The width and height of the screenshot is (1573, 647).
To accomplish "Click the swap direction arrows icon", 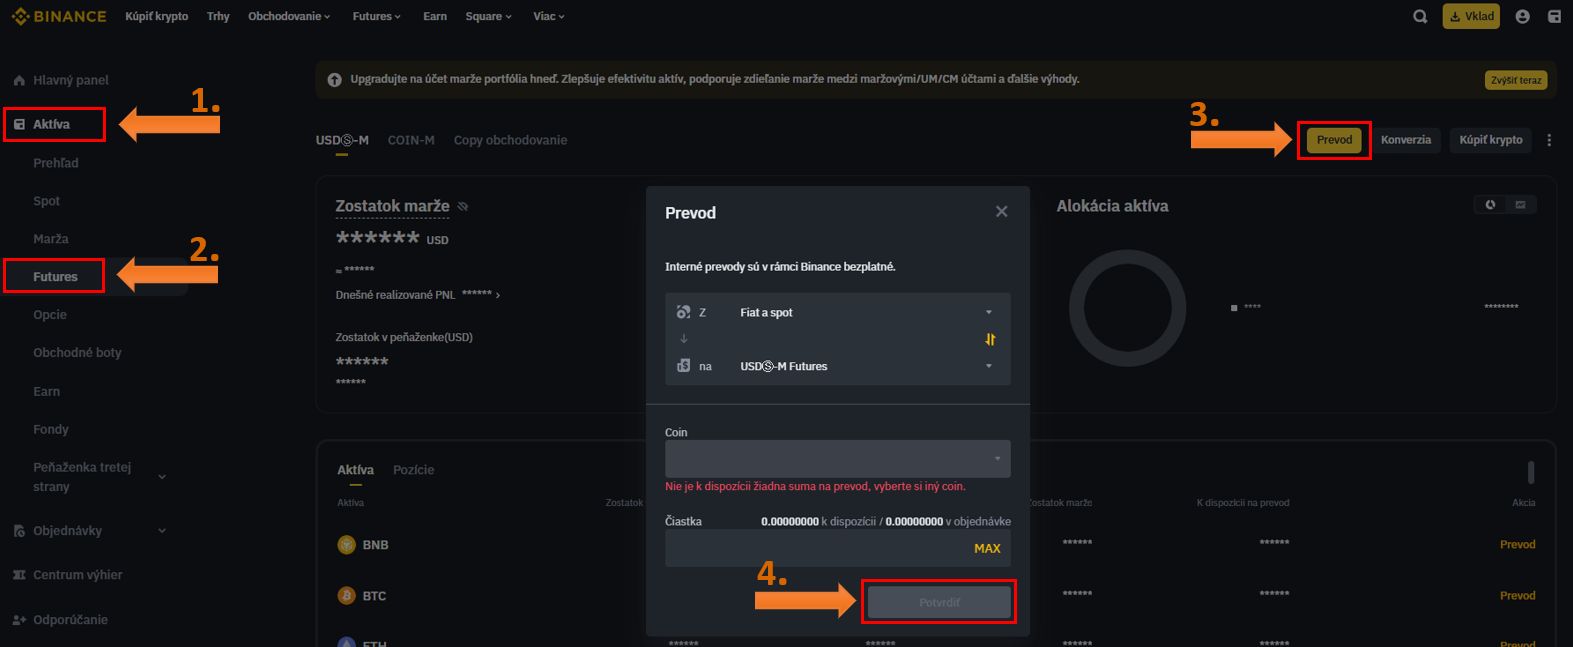I will 990,339.
